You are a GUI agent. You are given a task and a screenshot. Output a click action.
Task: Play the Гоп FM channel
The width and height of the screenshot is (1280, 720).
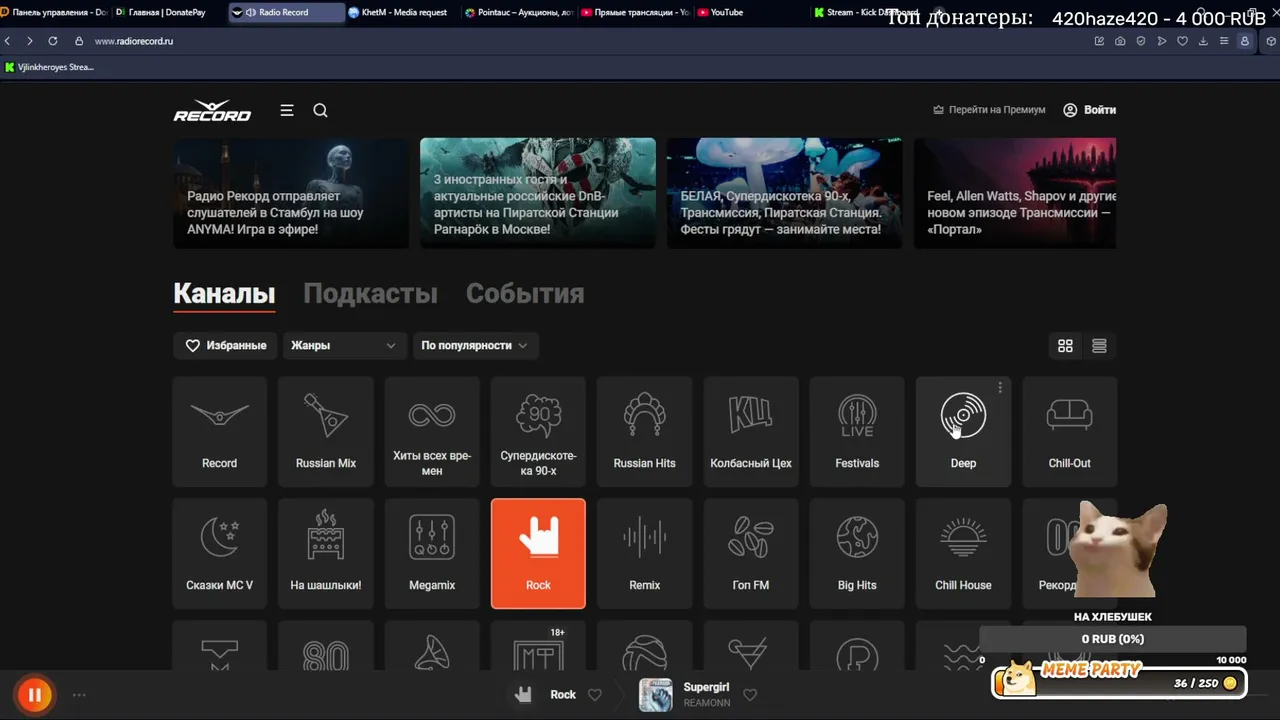pos(751,554)
